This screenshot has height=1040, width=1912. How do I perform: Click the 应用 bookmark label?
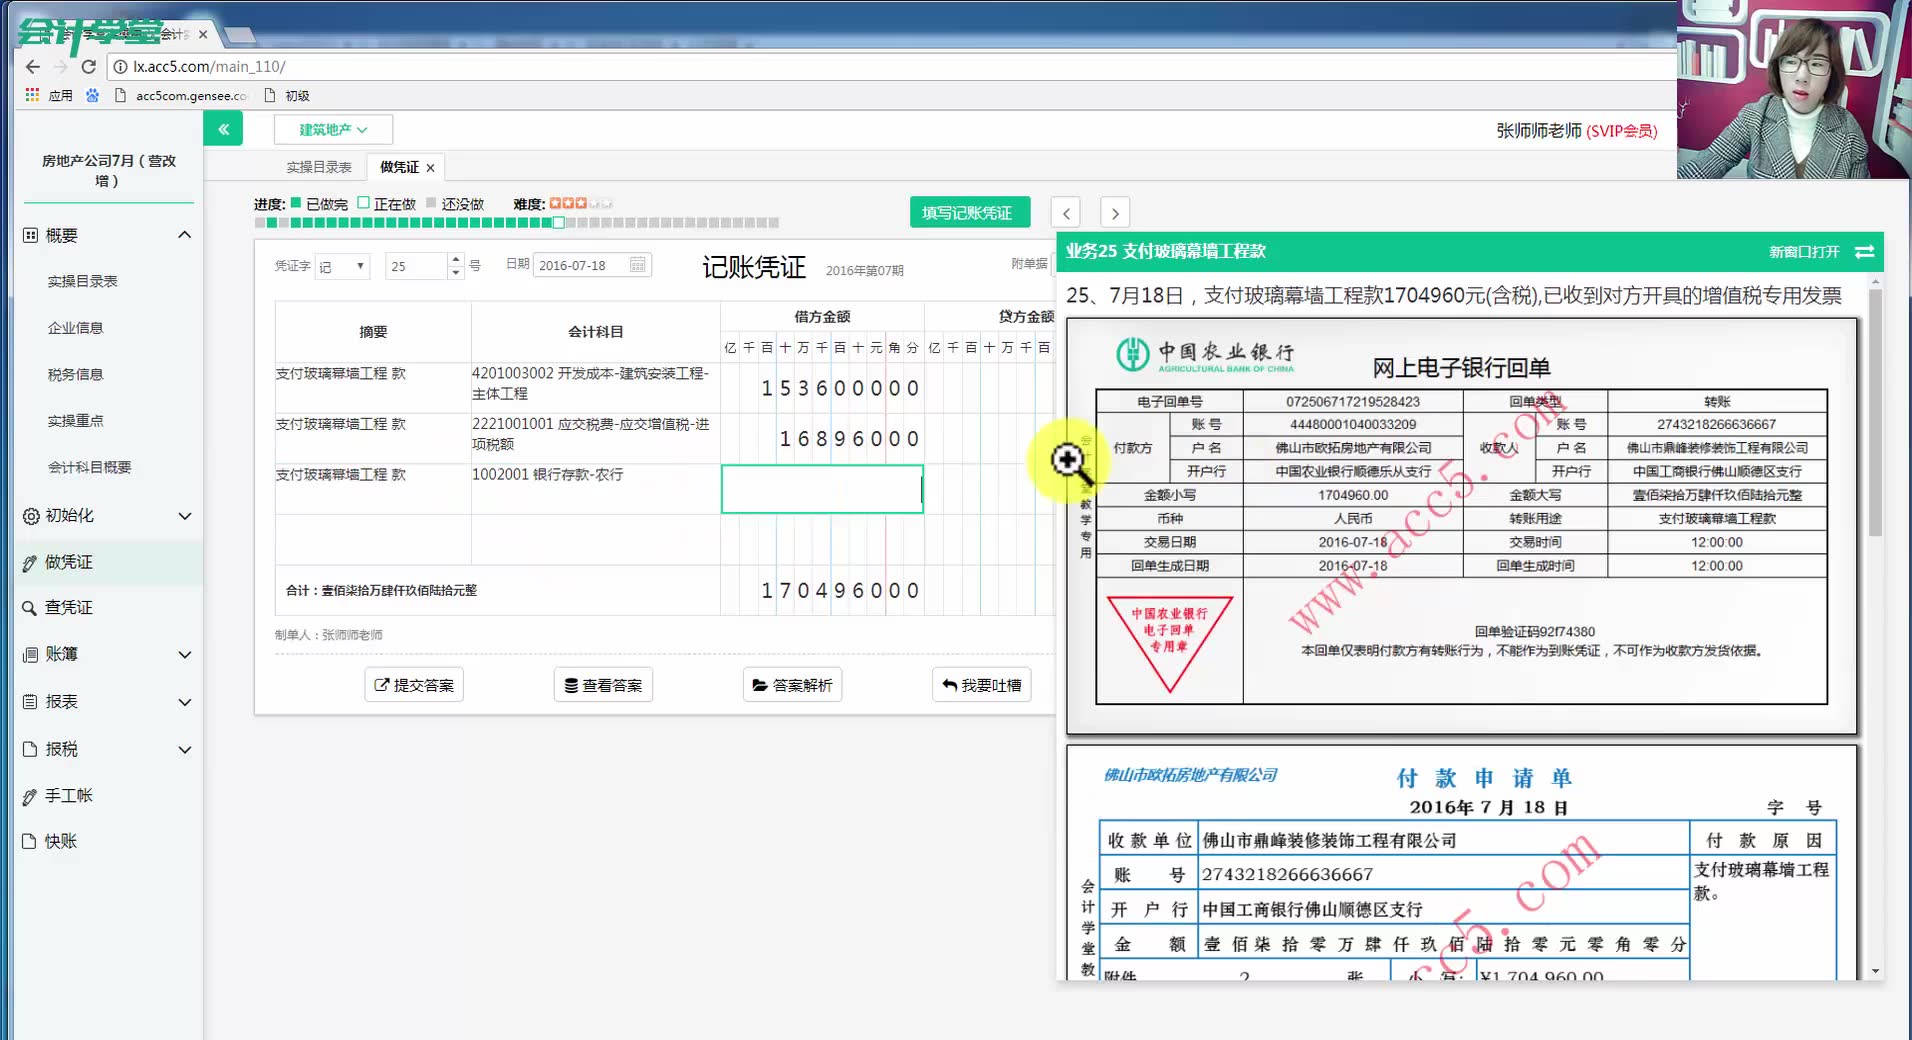[61, 96]
